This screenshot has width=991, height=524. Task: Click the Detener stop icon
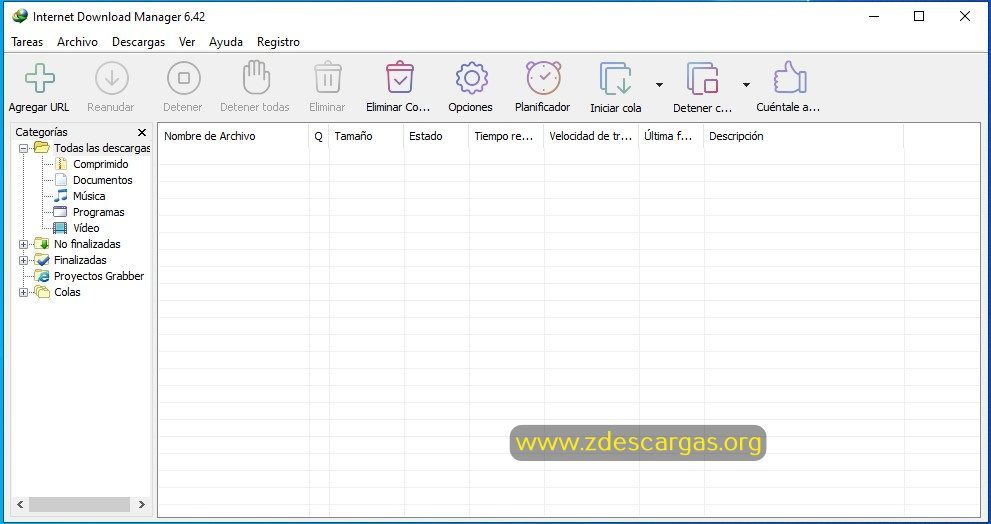tap(184, 78)
